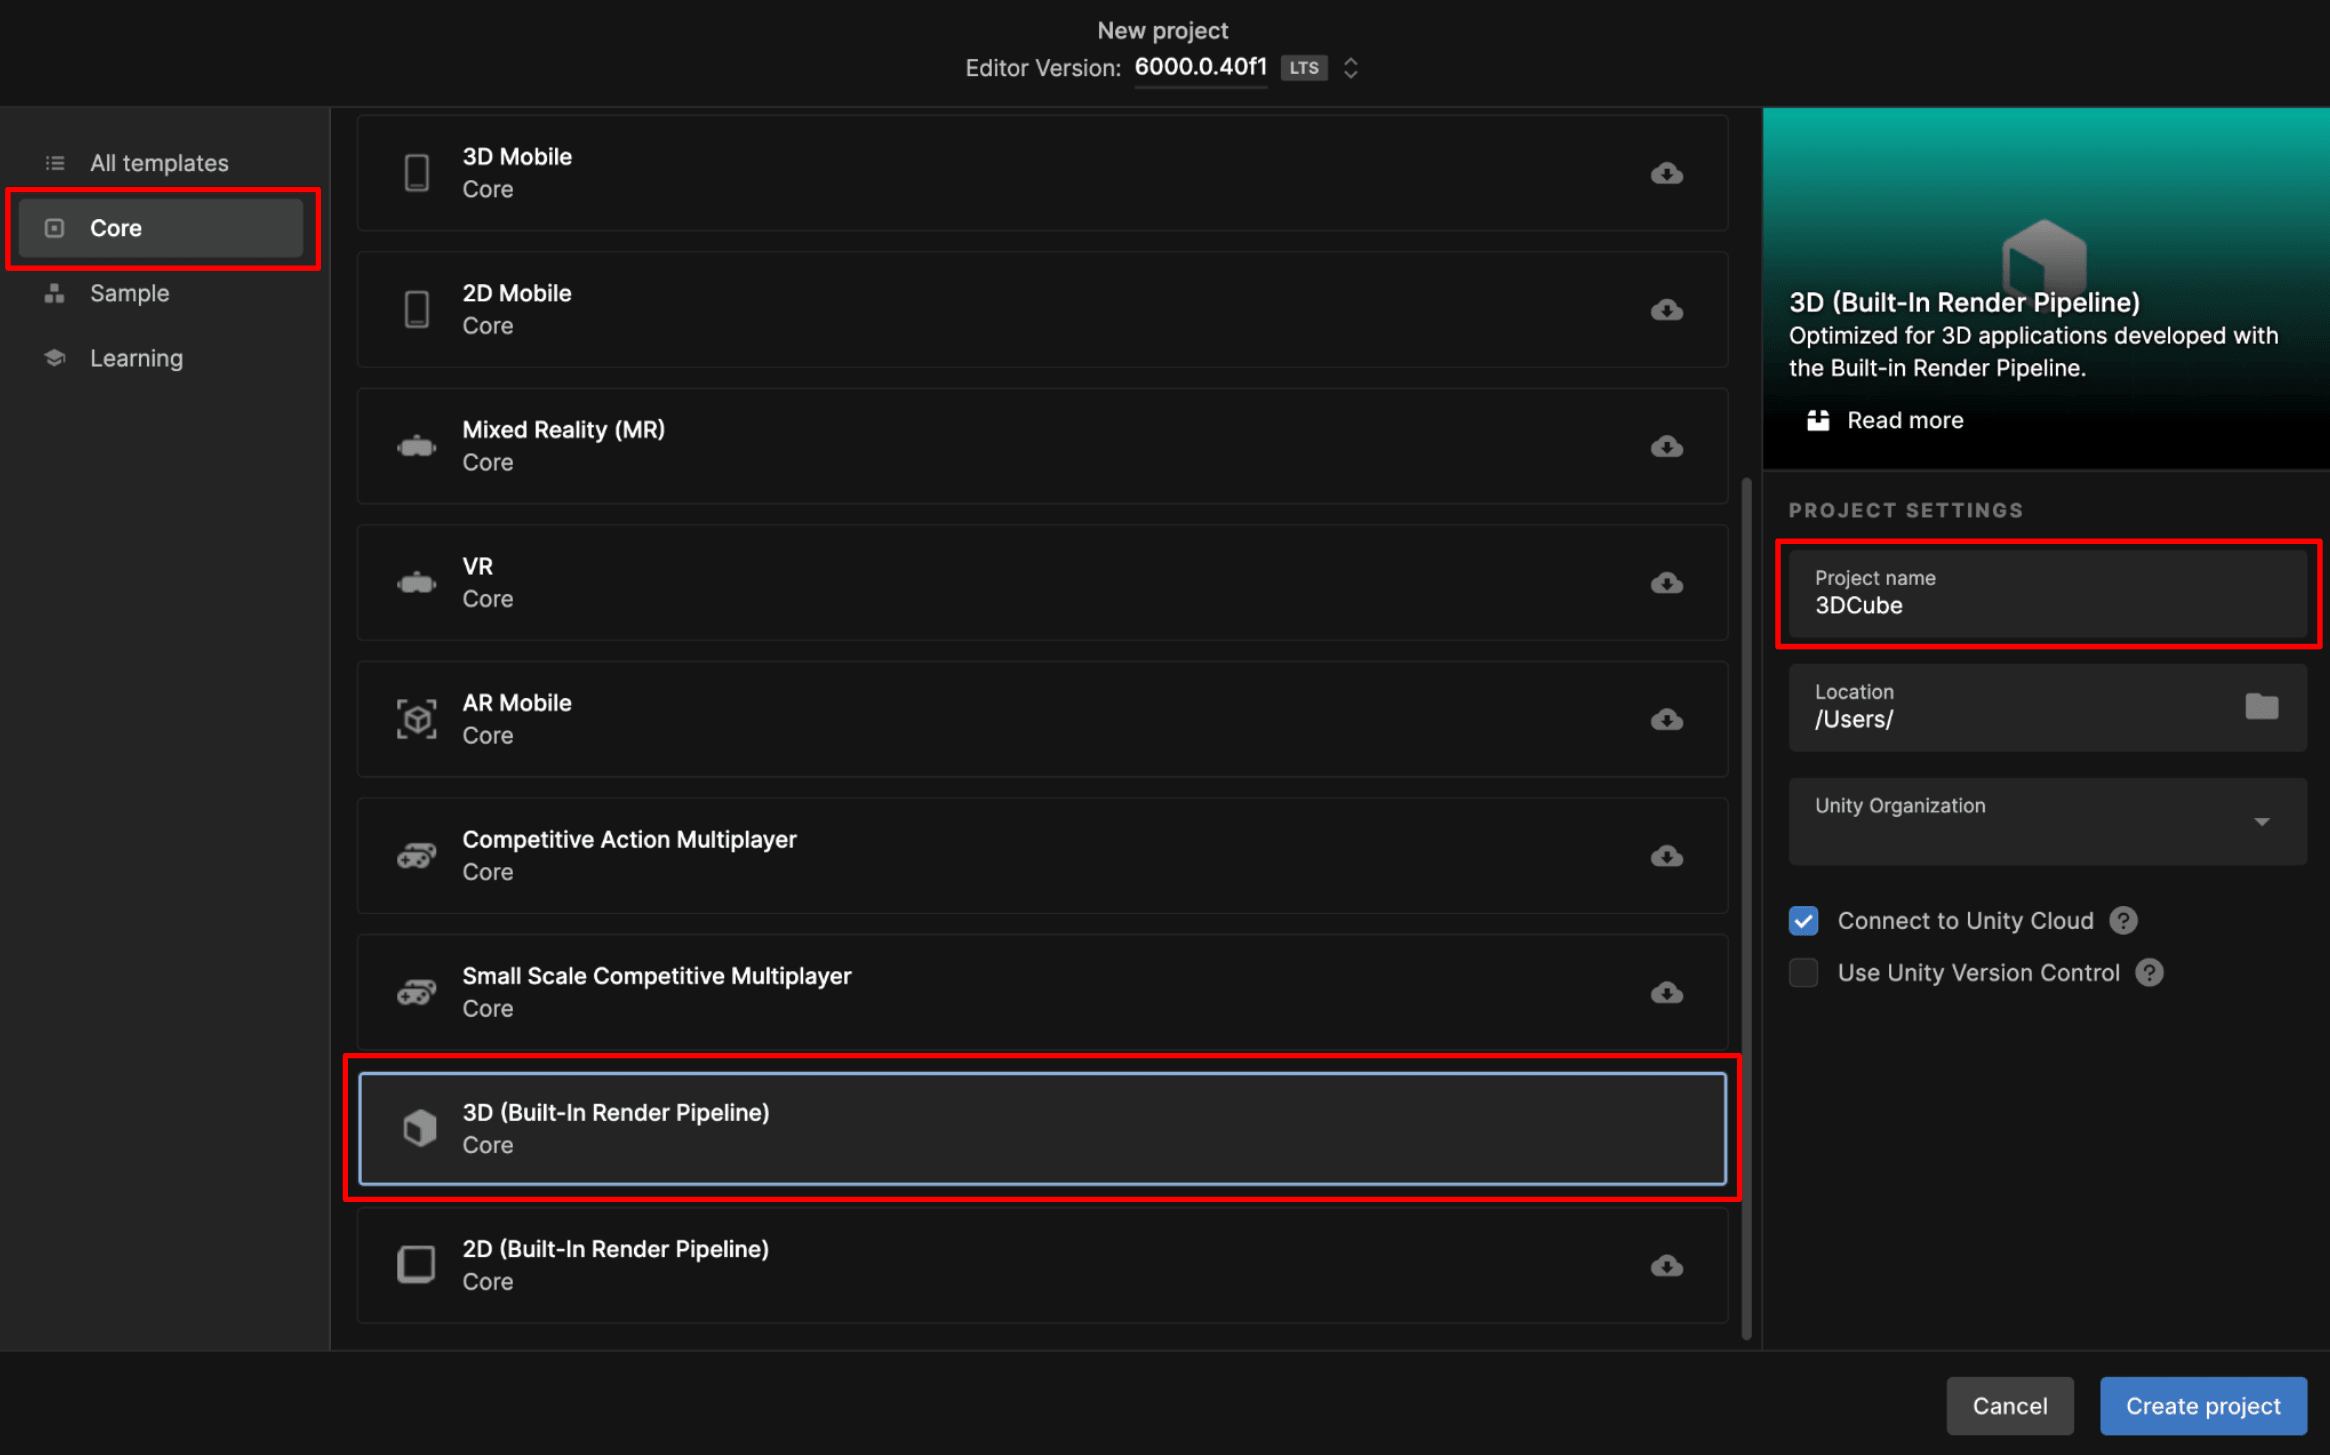This screenshot has height=1455, width=2330.
Task: Enable Use Unity Version Control checkbox
Action: (1803, 973)
